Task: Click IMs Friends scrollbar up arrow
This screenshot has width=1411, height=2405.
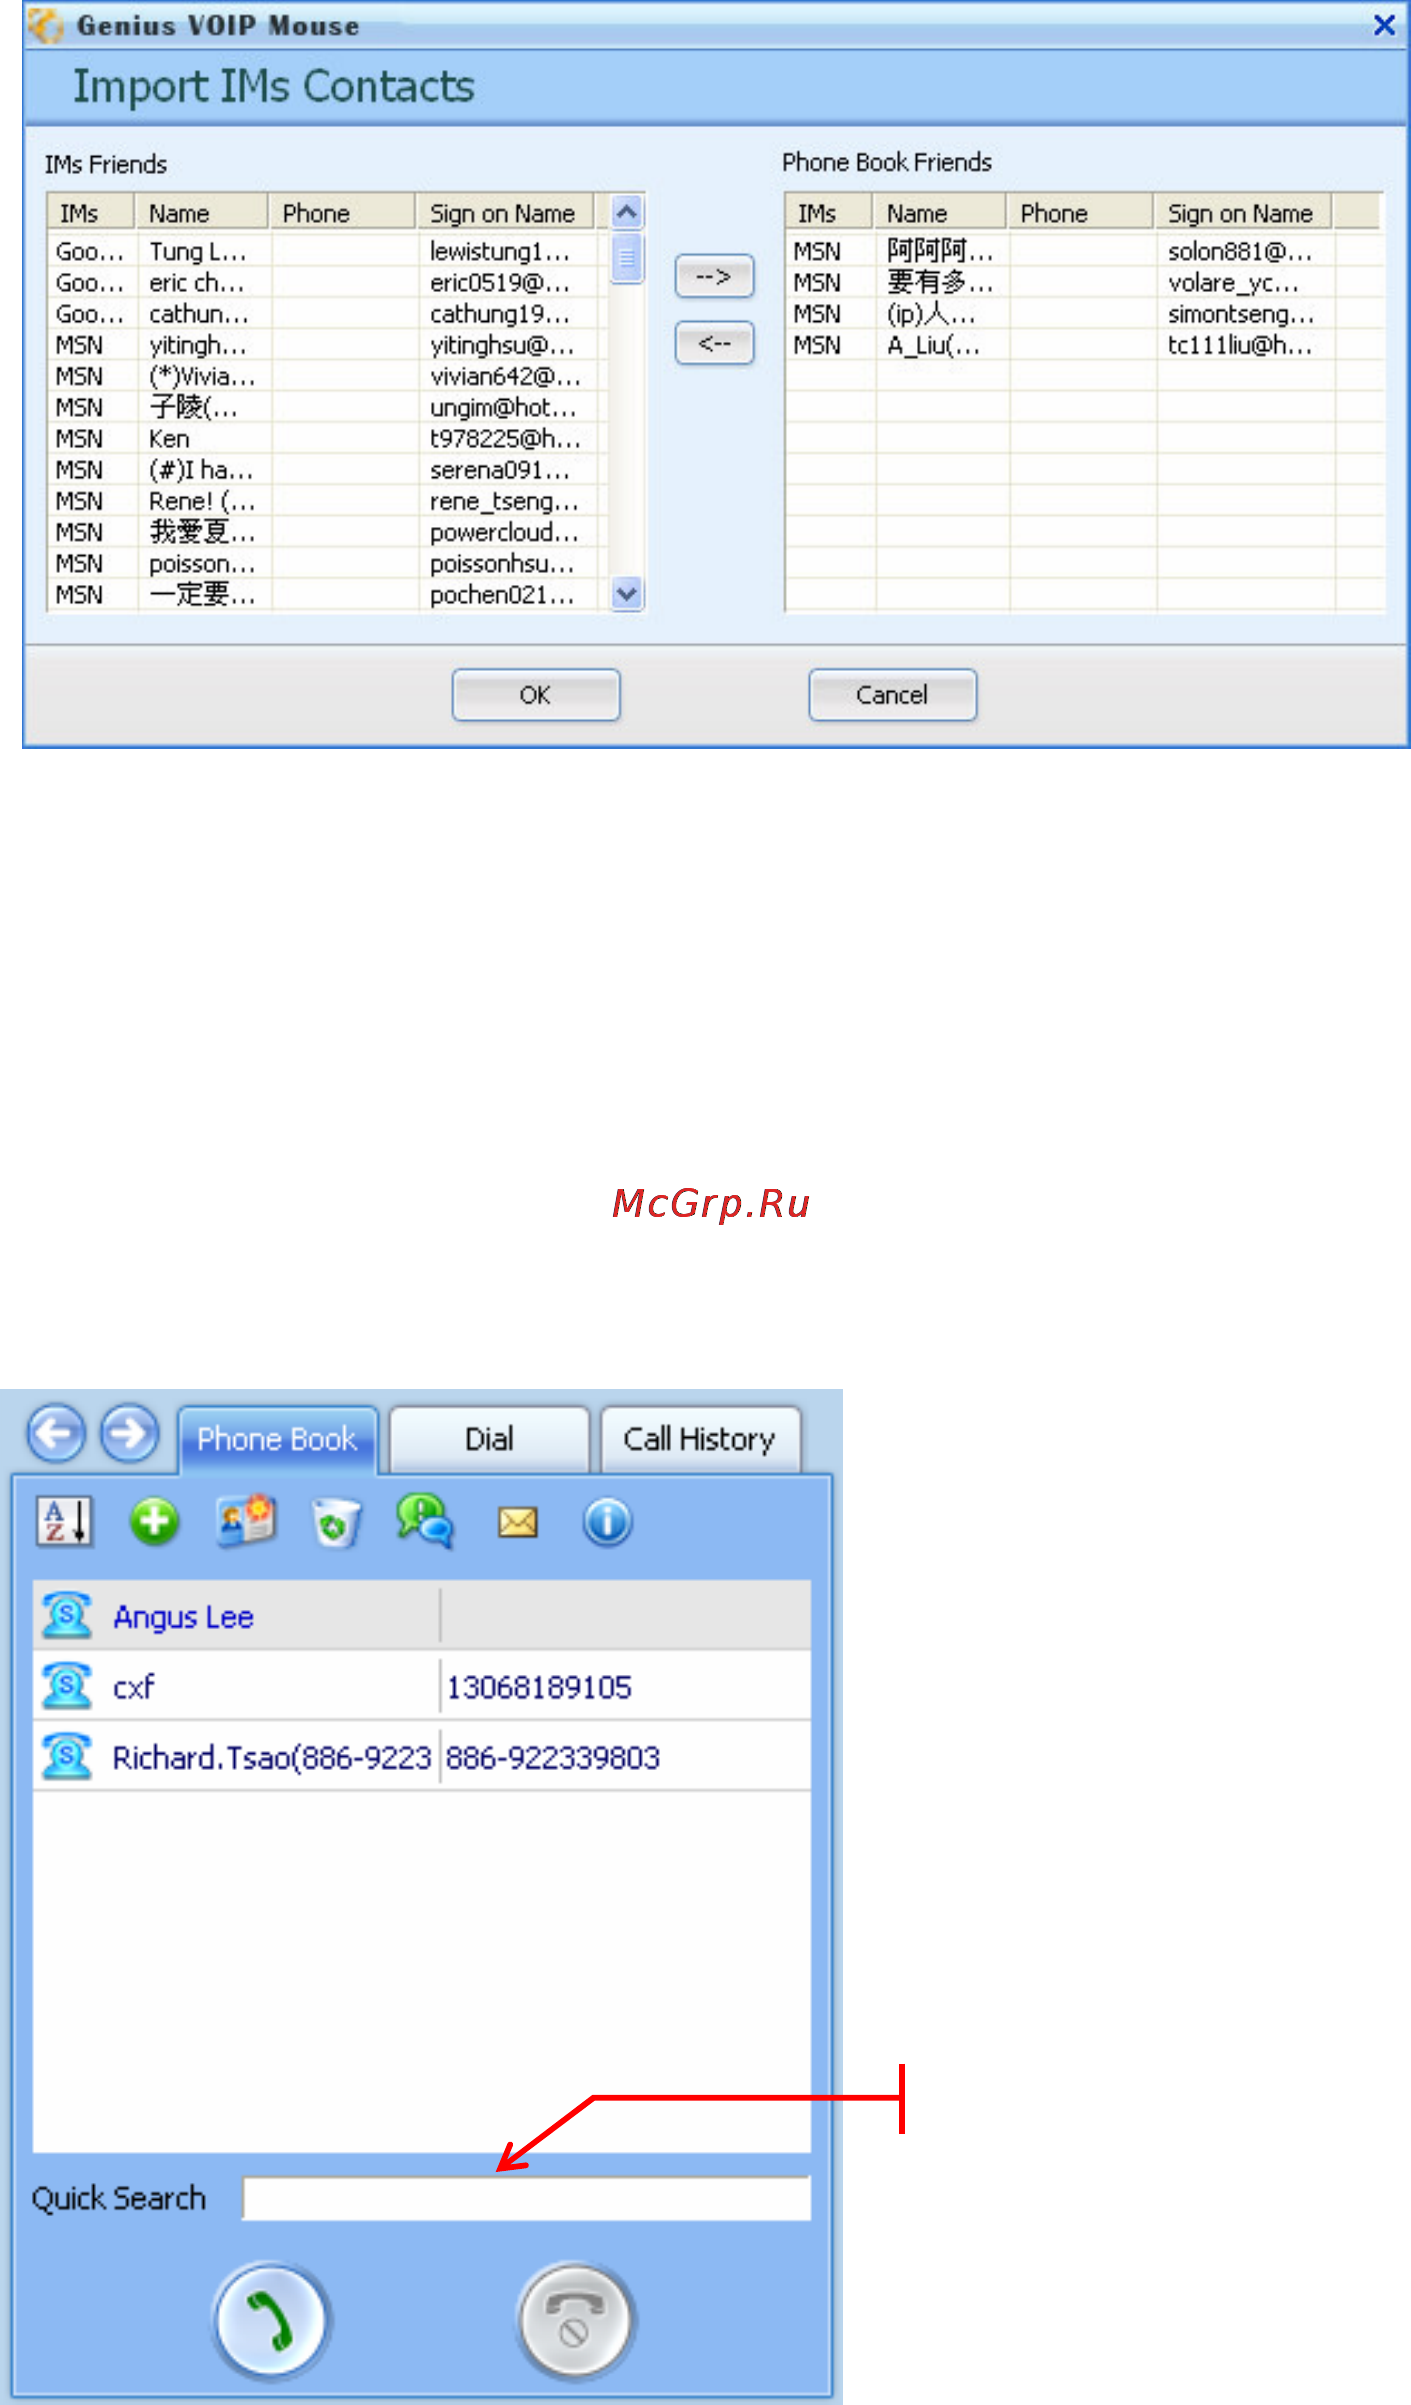Action: click(x=627, y=212)
